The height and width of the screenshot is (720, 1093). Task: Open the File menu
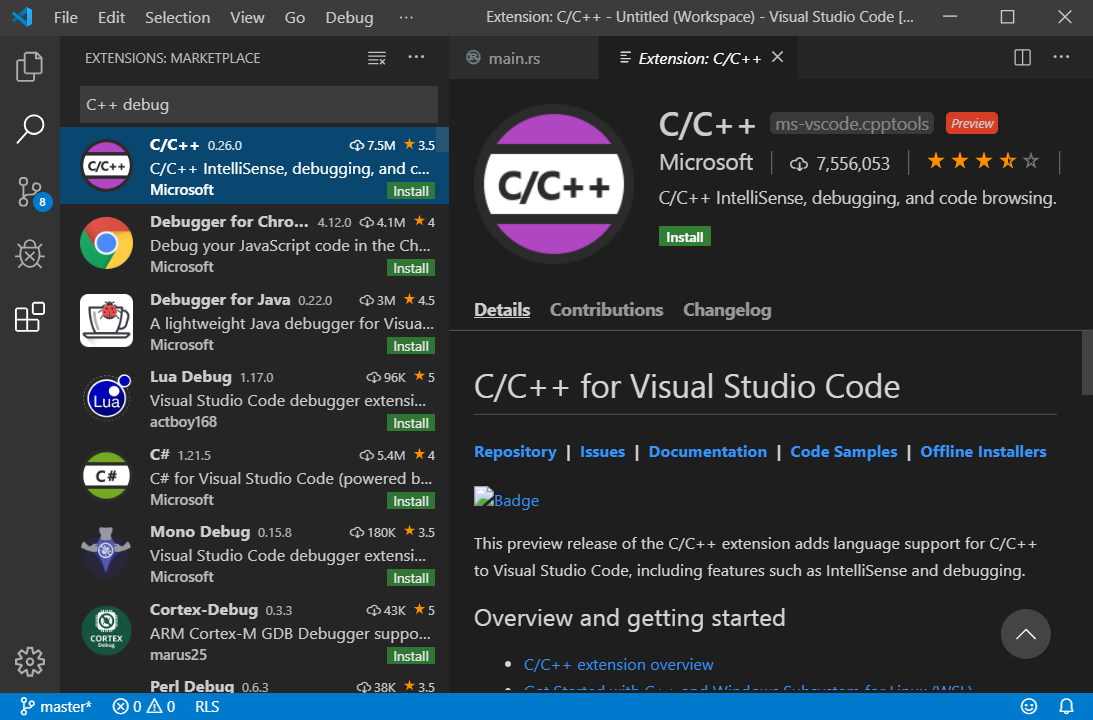[66, 17]
